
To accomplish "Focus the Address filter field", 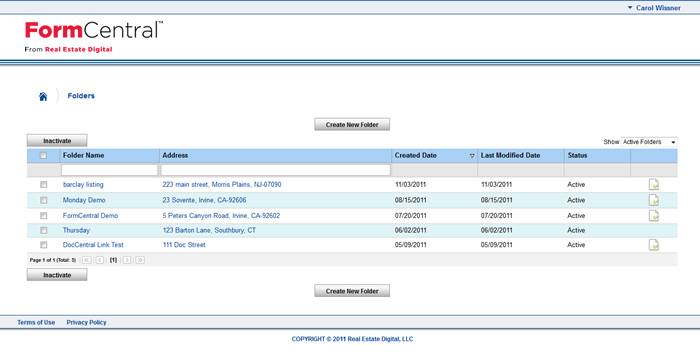I will (275, 170).
